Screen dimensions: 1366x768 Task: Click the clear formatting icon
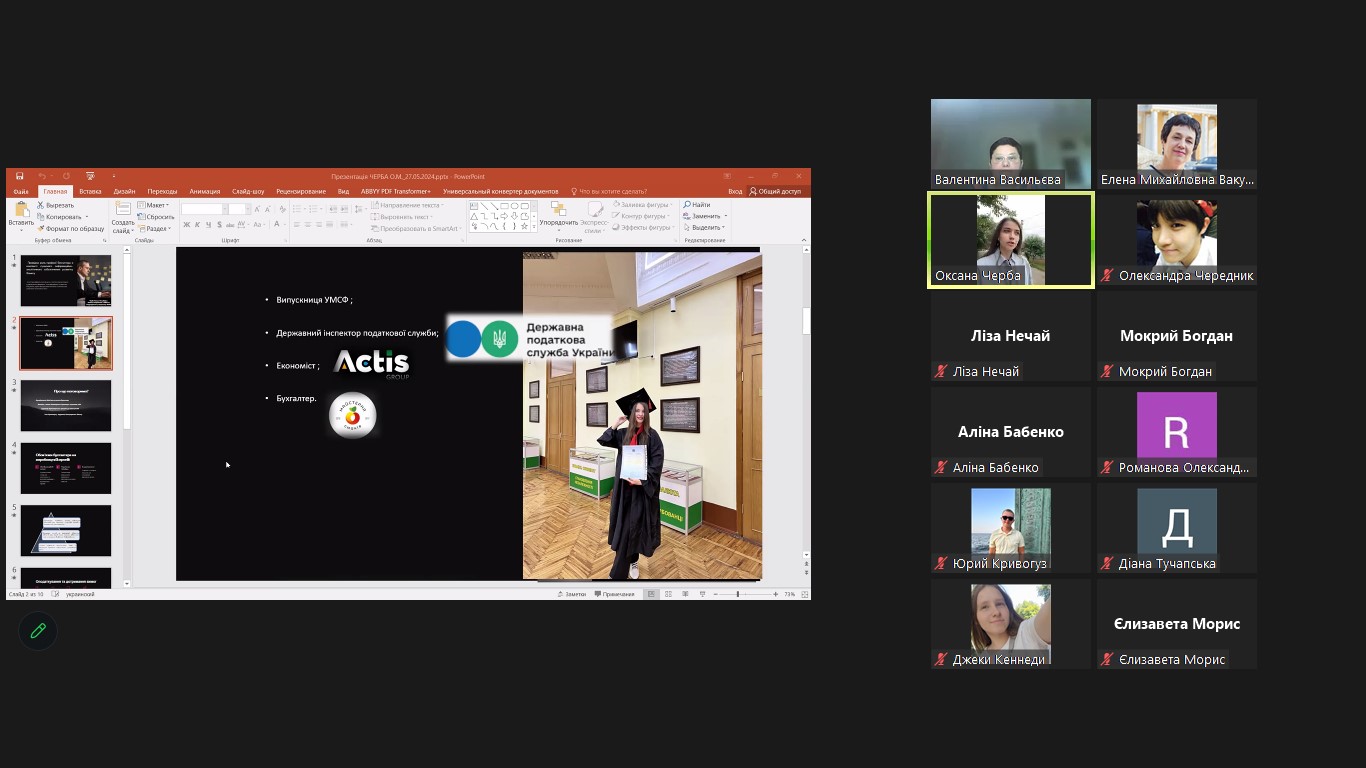282,209
